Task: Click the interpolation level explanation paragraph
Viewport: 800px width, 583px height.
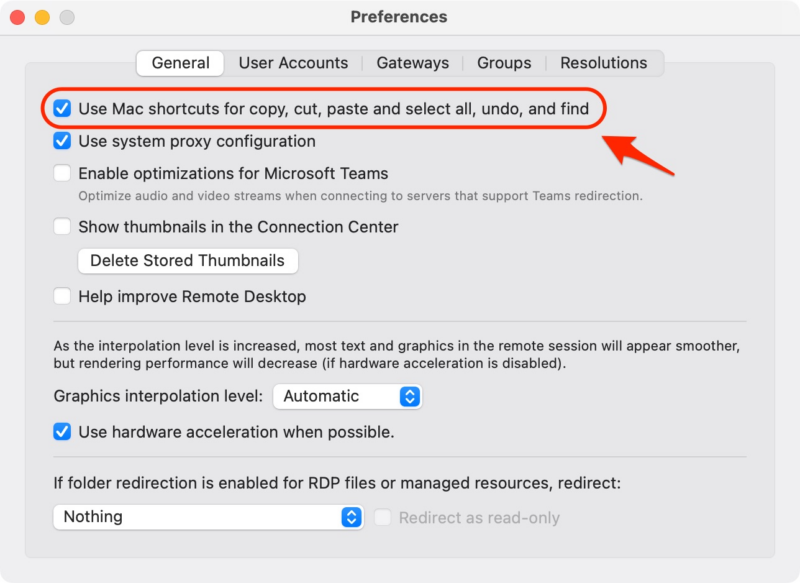Action: 396,354
